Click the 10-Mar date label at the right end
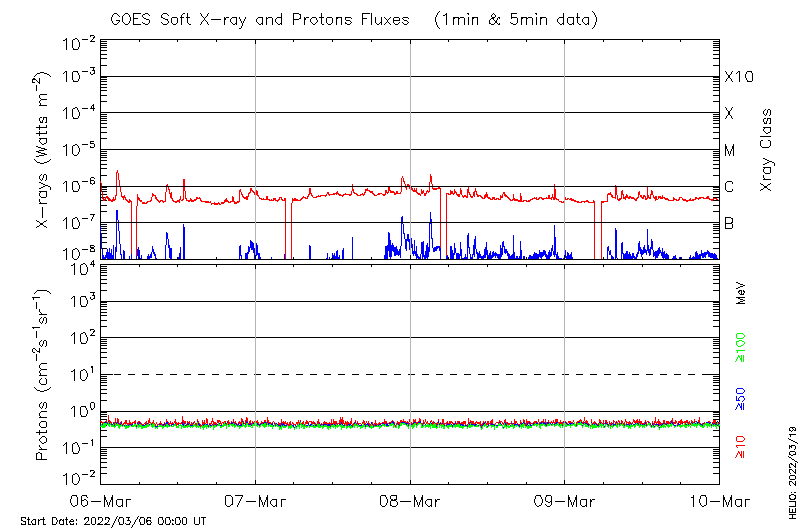 point(718,501)
